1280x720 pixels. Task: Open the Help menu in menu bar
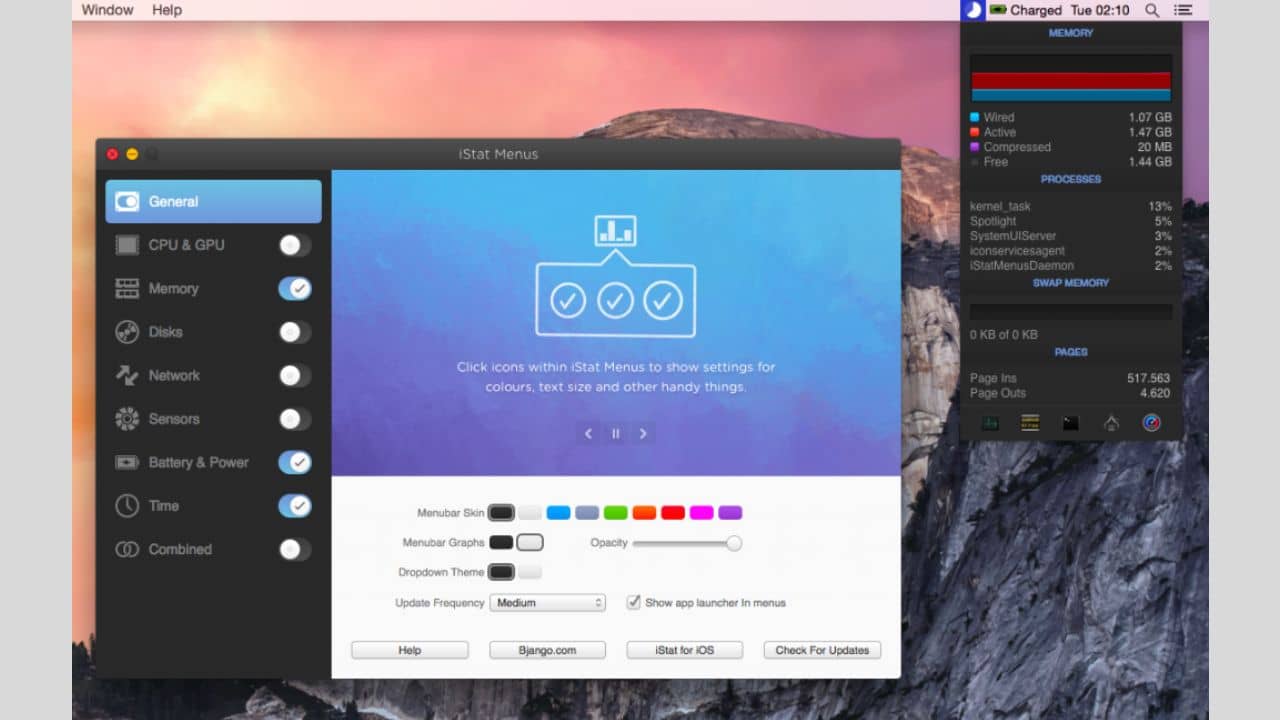pos(167,10)
